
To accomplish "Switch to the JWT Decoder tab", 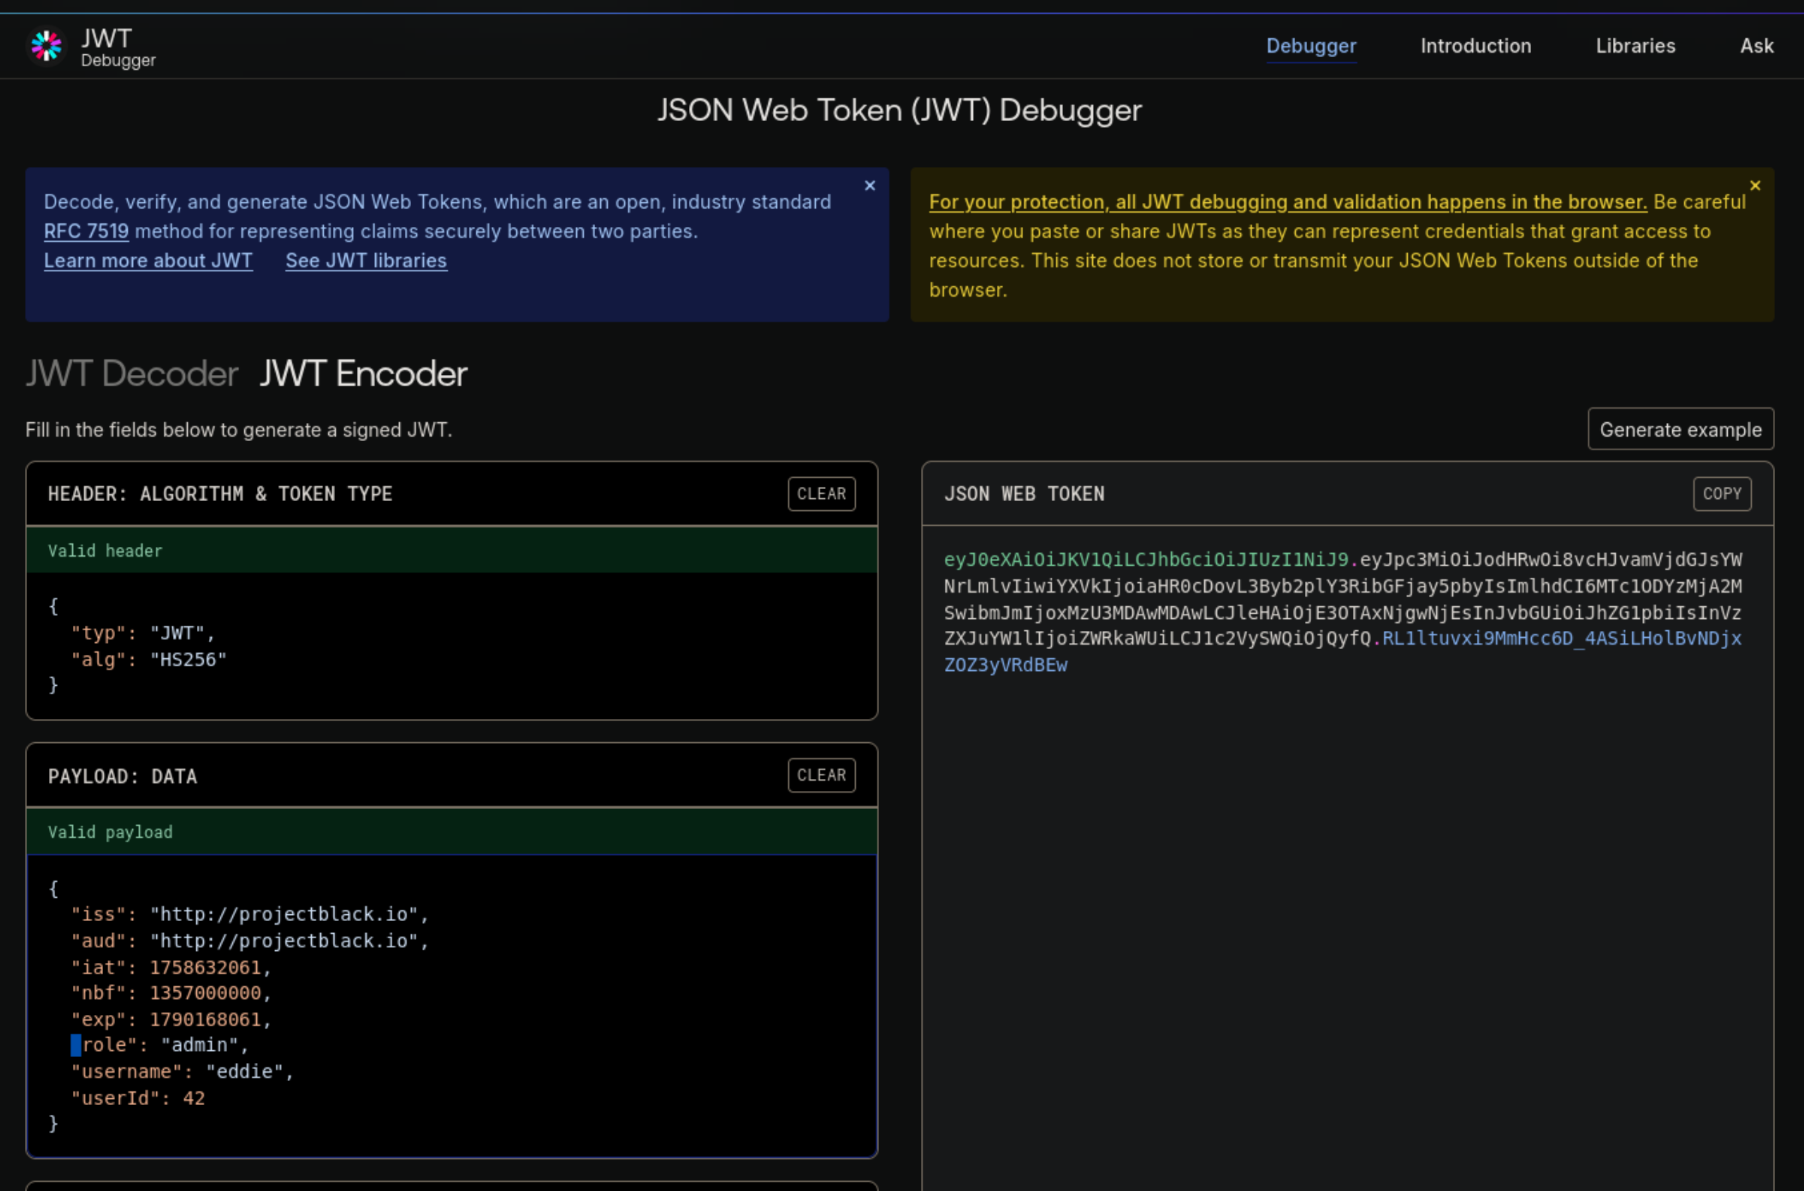I will click(132, 374).
